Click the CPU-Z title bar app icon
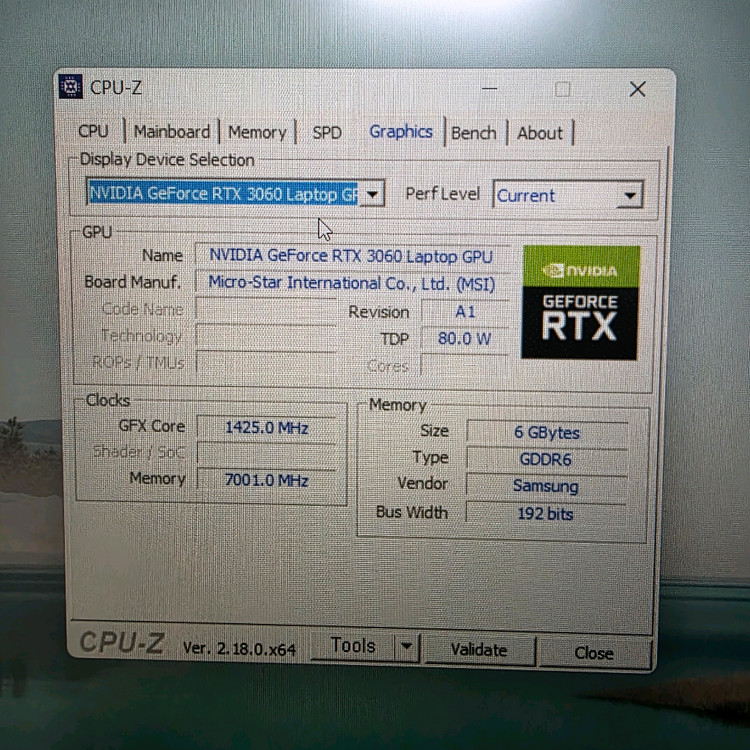The width and height of the screenshot is (750, 750). [x=70, y=87]
